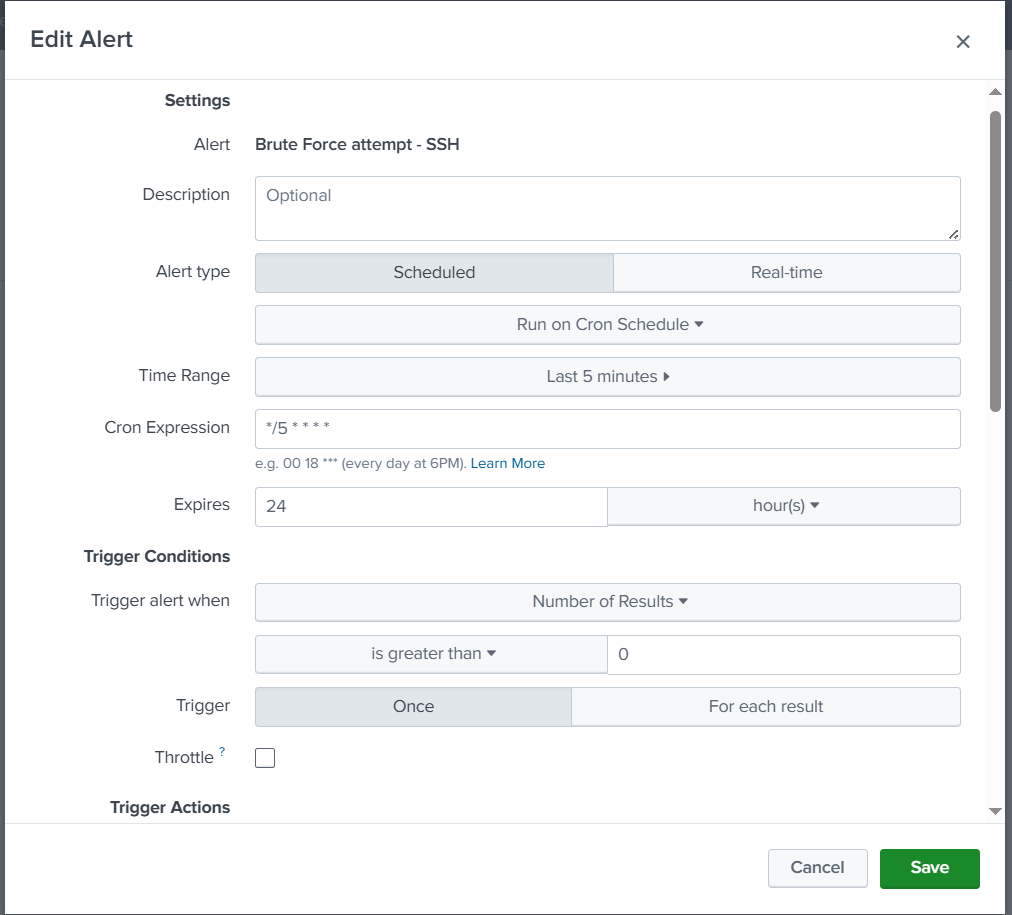This screenshot has width=1012, height=915.
Task: Select the Once trigger option
Action: tap(413, 707)
